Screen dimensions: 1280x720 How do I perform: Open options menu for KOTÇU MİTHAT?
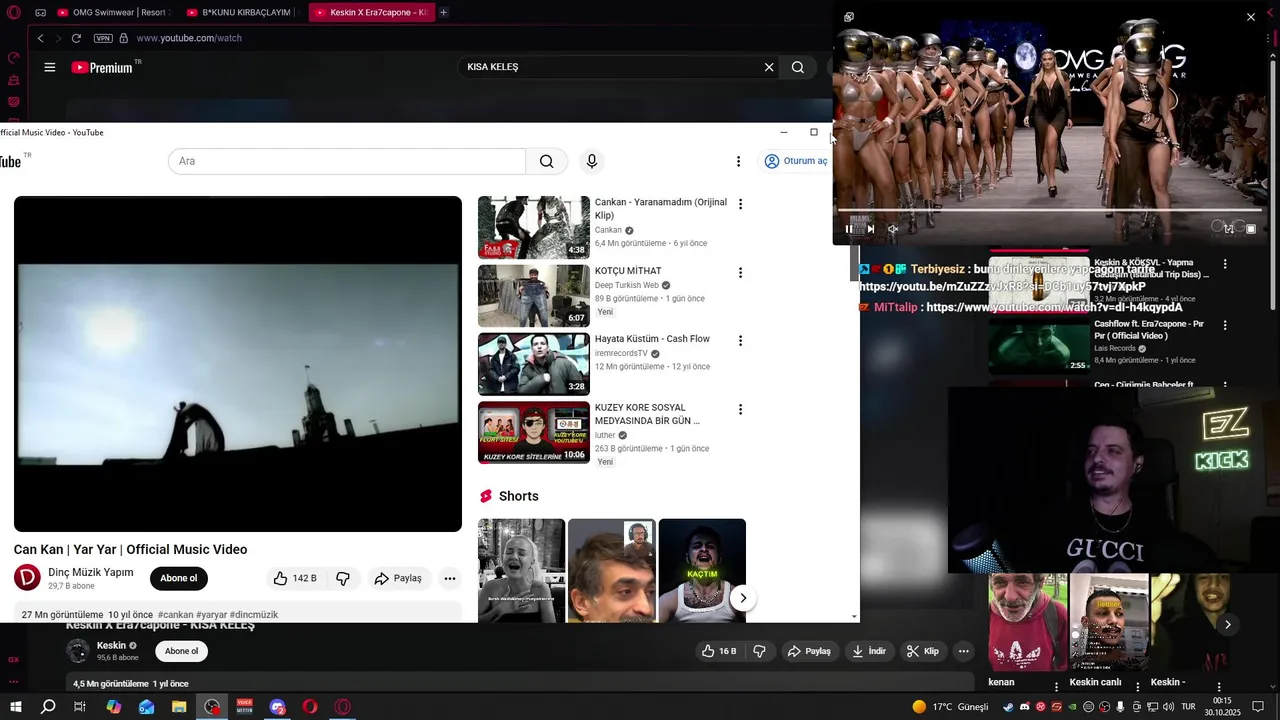pyautogui.click(x=740, y=272)
